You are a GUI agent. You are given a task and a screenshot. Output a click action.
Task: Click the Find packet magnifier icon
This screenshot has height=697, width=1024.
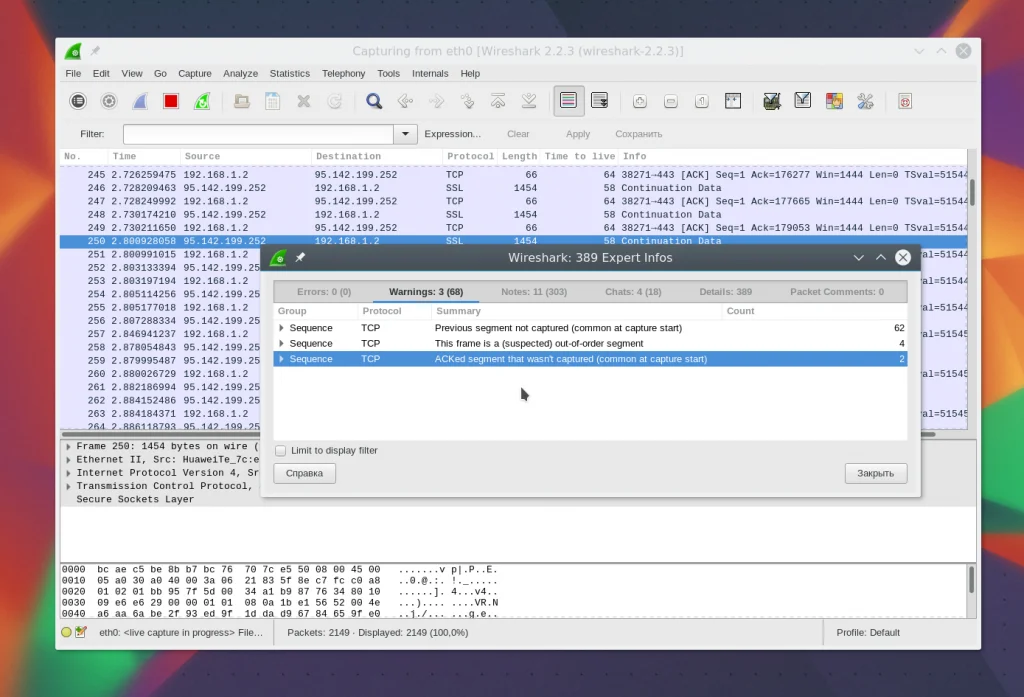click(x=374, y=101)
